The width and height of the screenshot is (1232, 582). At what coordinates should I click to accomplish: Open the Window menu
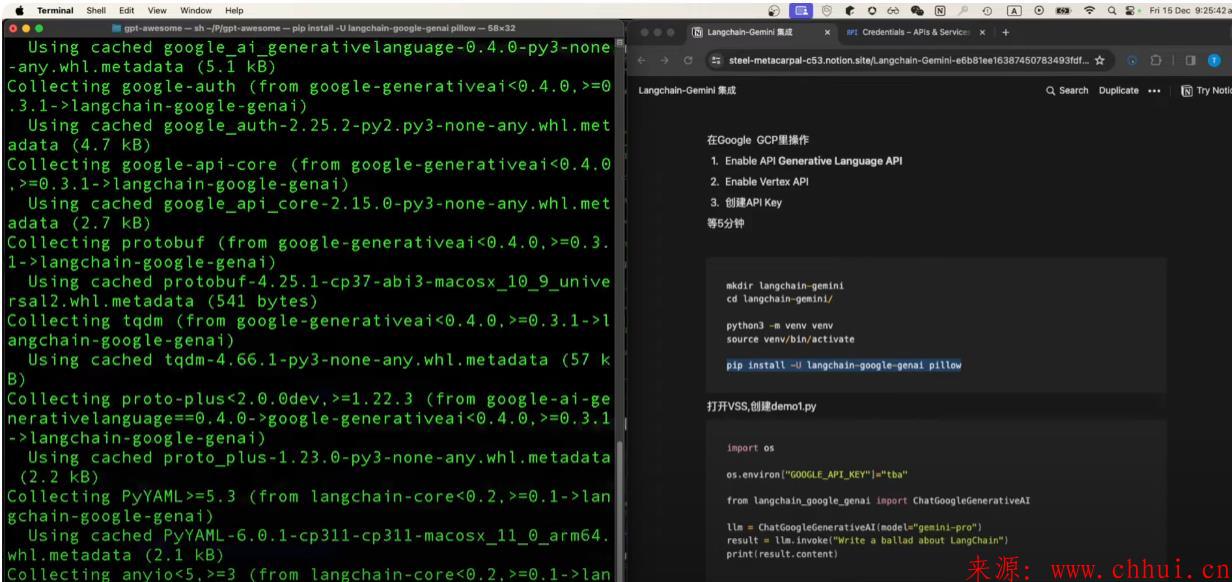tap(196, 10)
